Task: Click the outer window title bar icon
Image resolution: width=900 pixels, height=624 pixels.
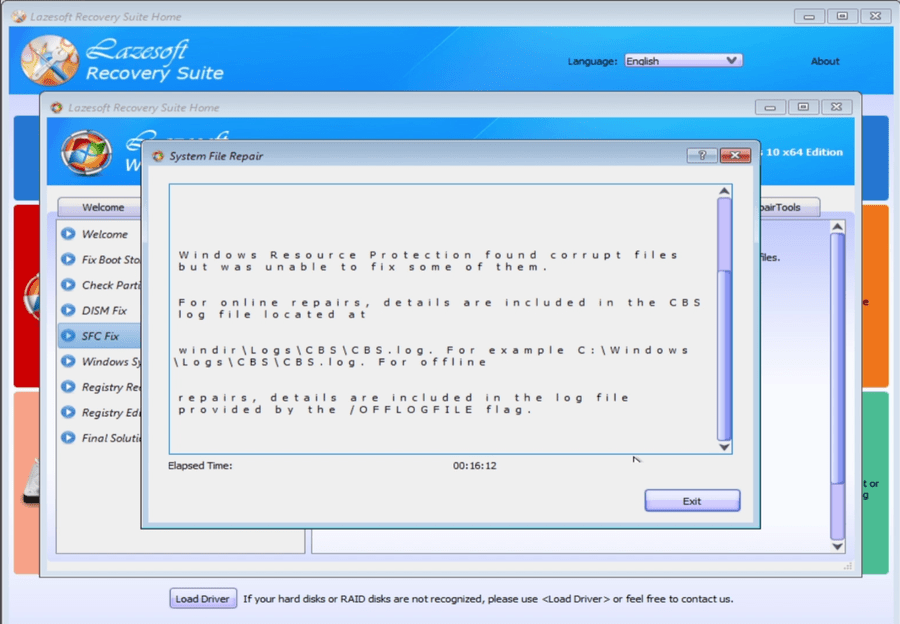Action: [19, 17]
